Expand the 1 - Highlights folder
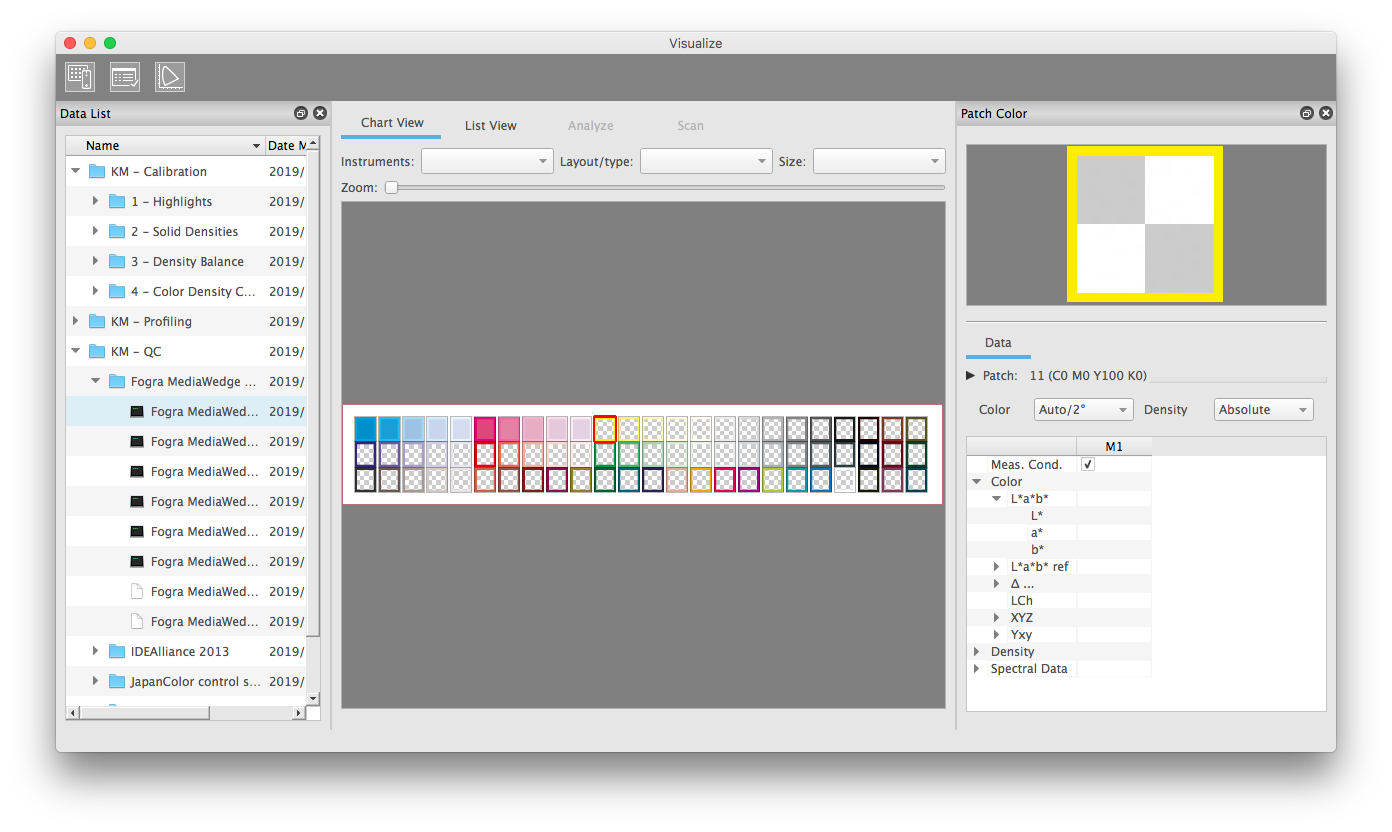Image resolution: width=1392 pixels, height=832 pixels. [96, 201]
